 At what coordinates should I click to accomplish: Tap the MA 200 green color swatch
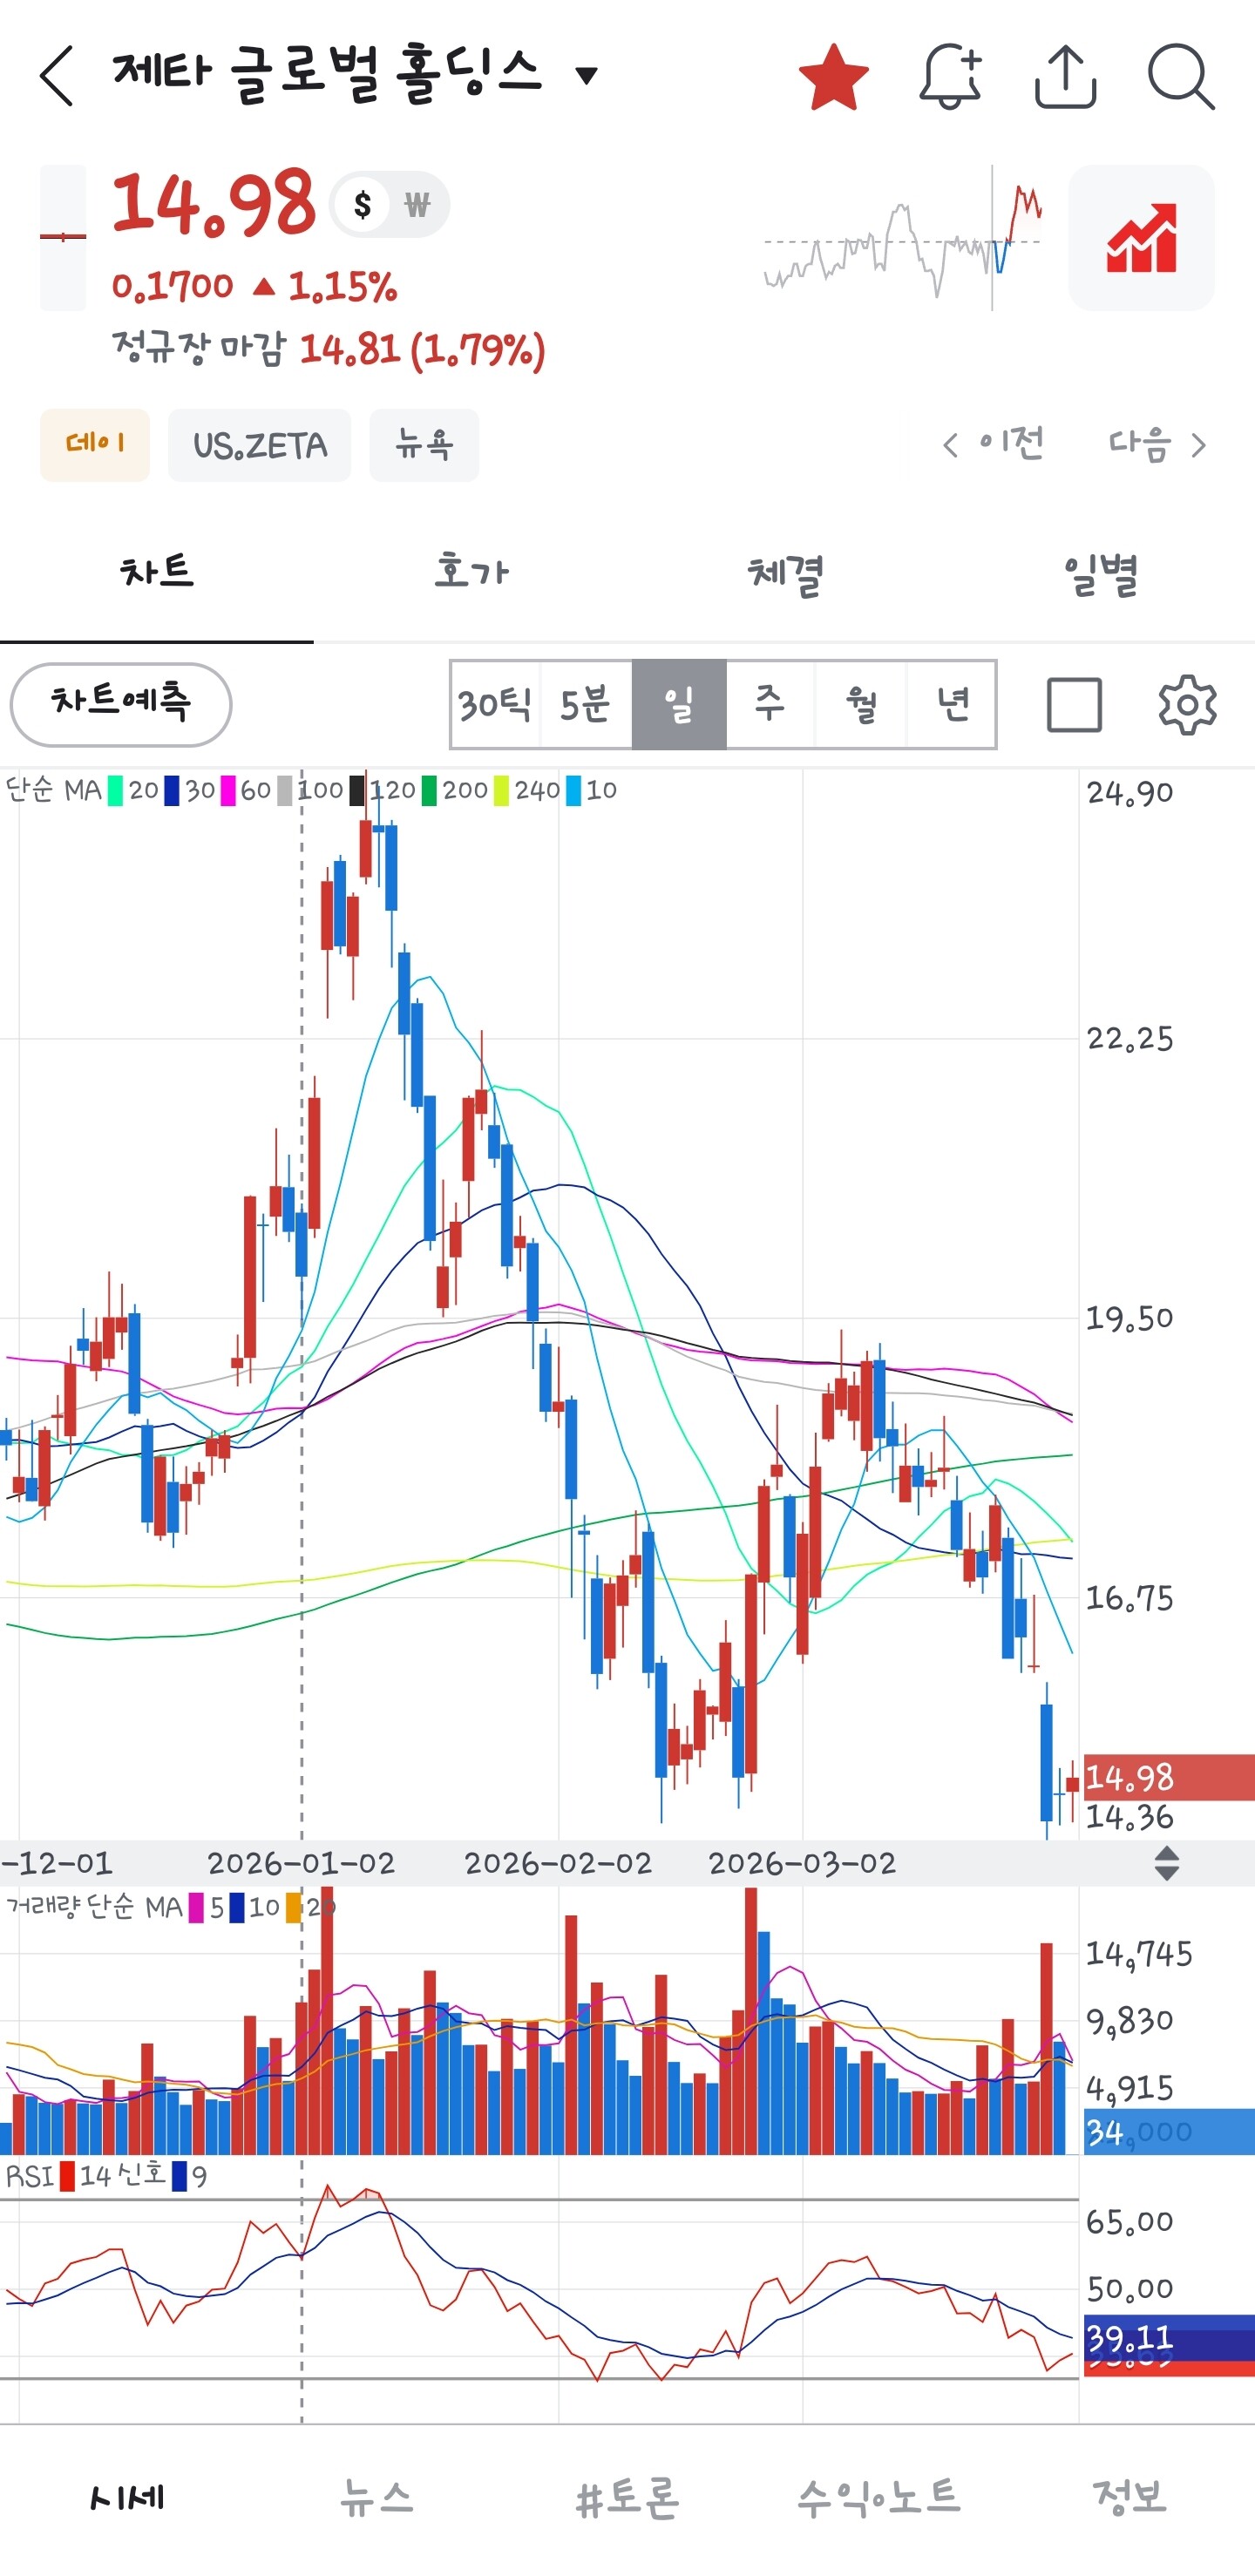pyautogui.click(x=429, y=790)
